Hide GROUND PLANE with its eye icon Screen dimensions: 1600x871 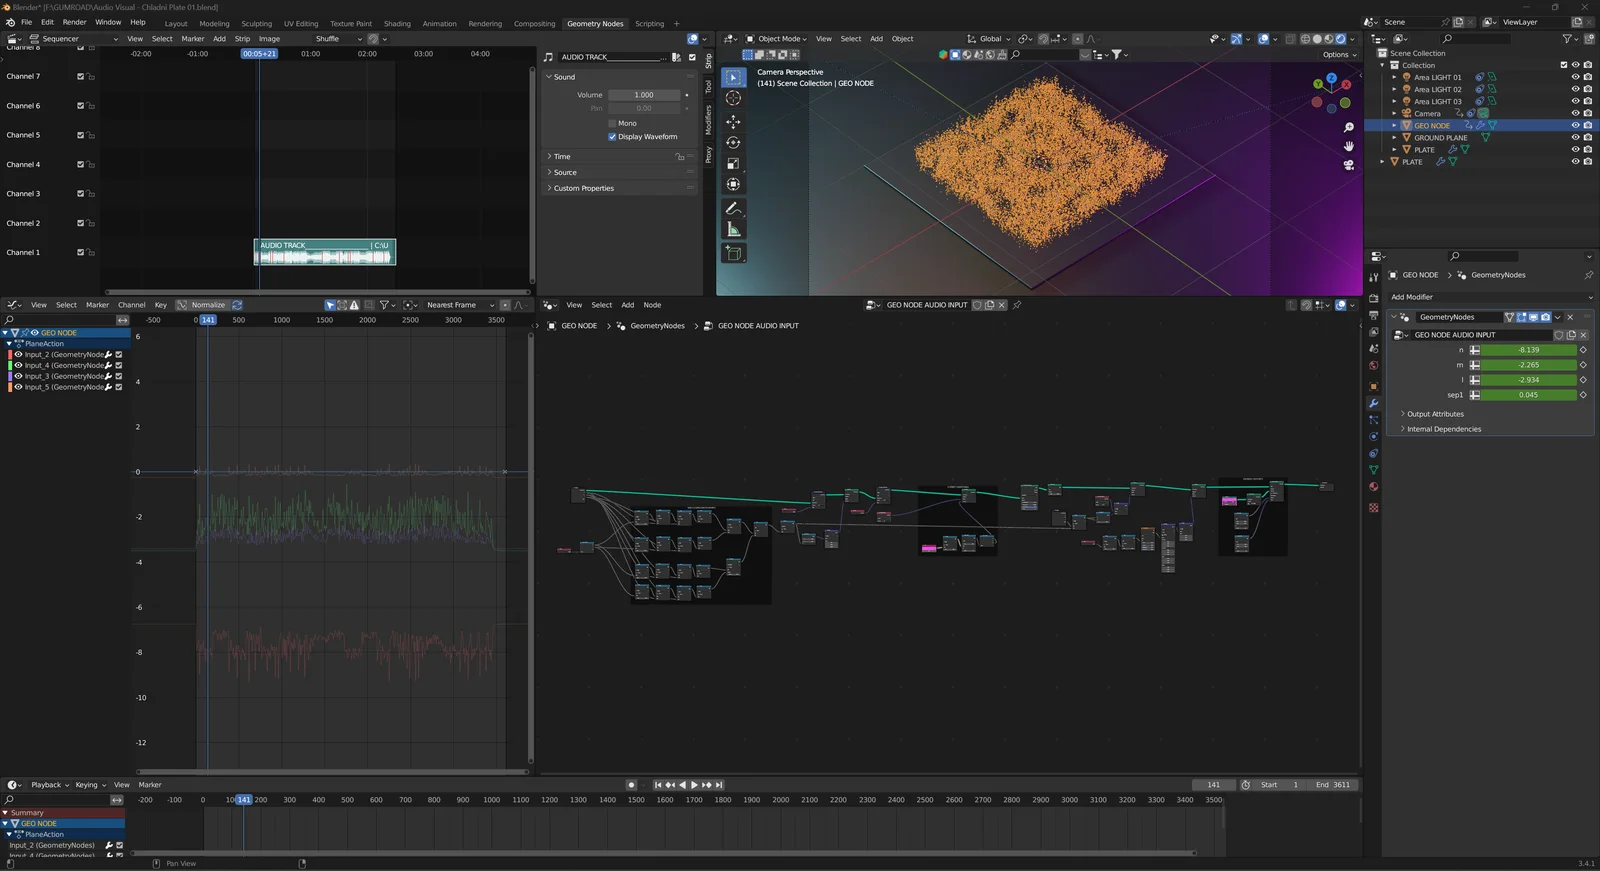[x=1575, y=138]
